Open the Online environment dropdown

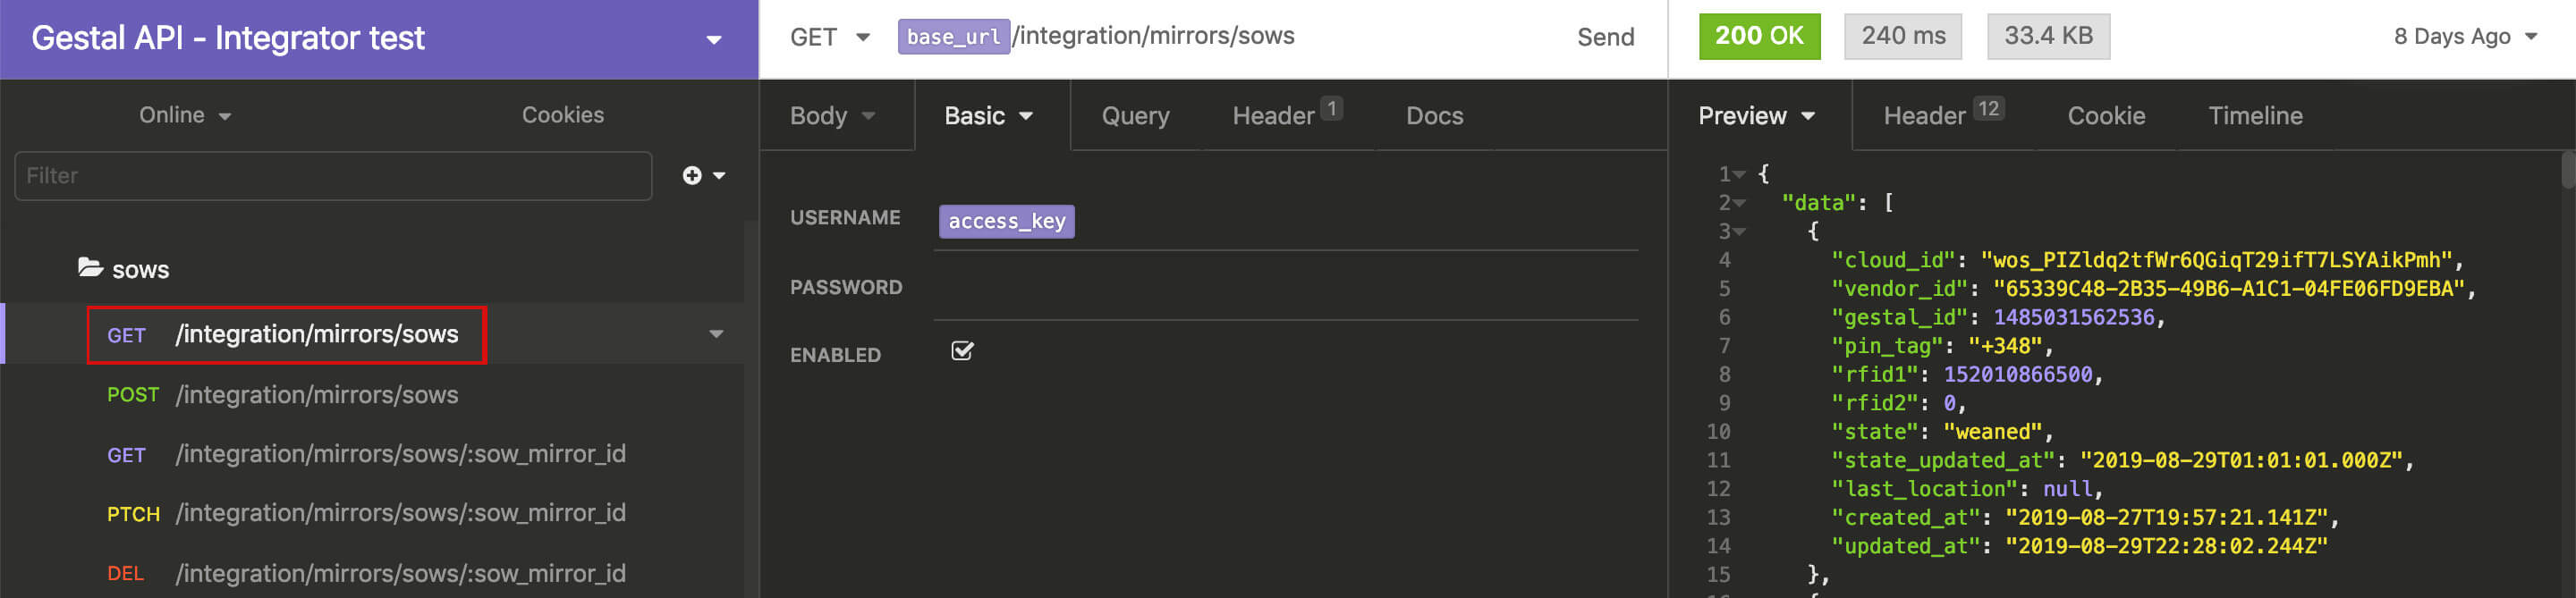pyautogui.click(x=185, y=115)
